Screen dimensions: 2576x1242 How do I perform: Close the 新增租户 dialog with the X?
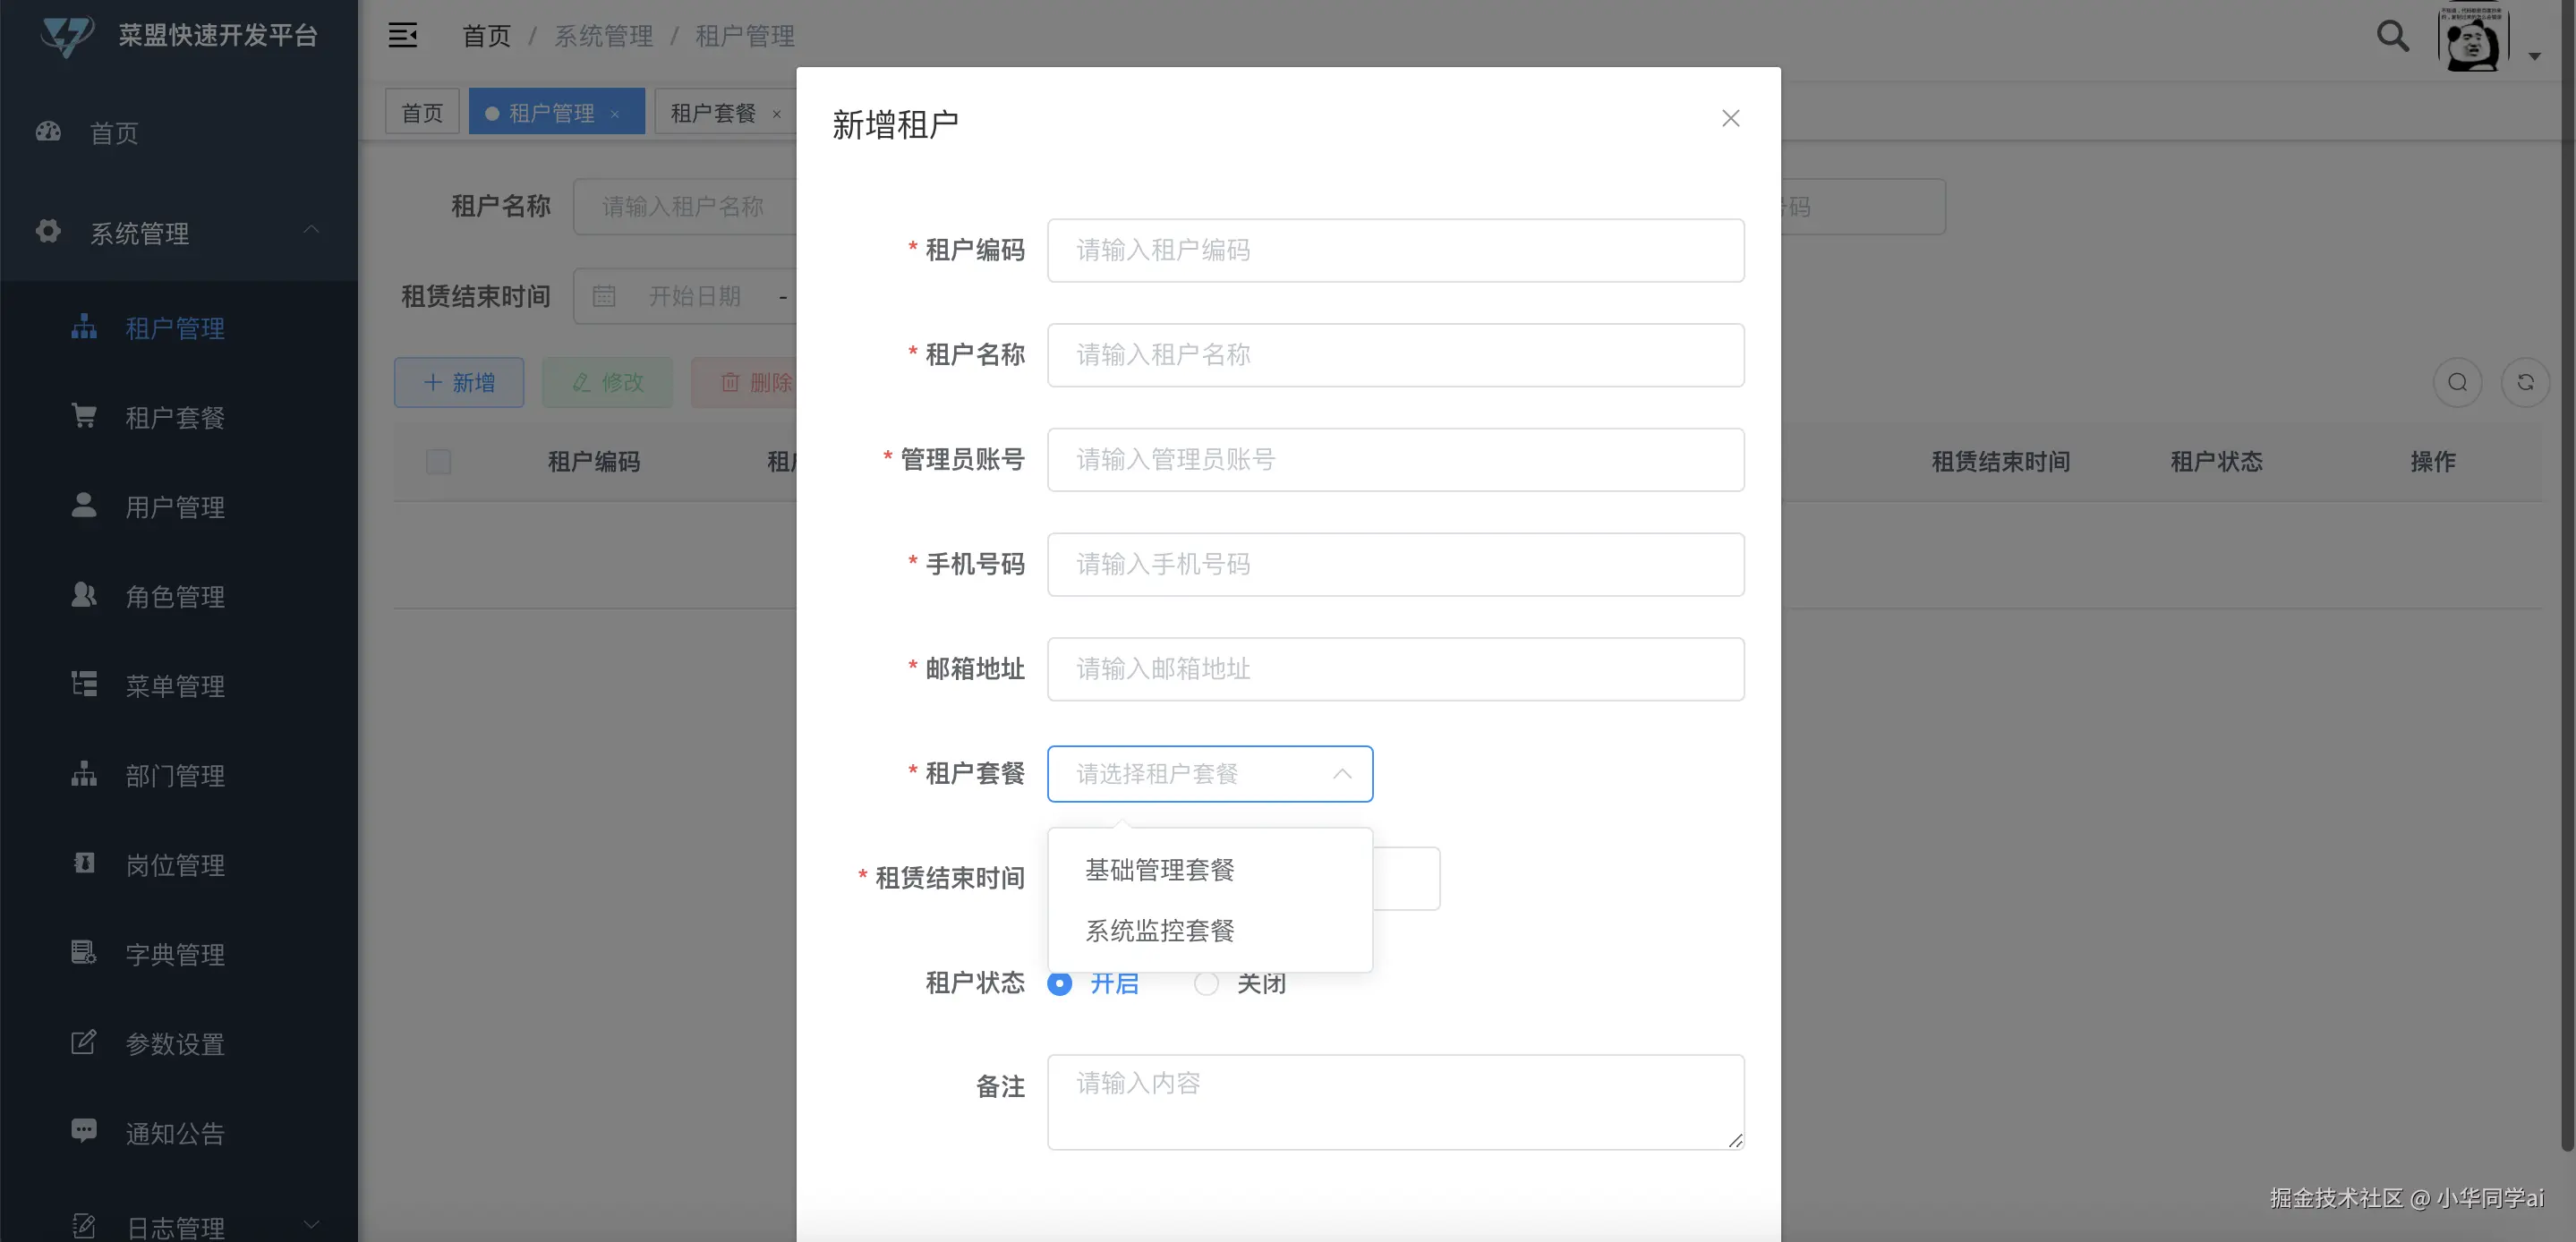[x=1730, y=118]
